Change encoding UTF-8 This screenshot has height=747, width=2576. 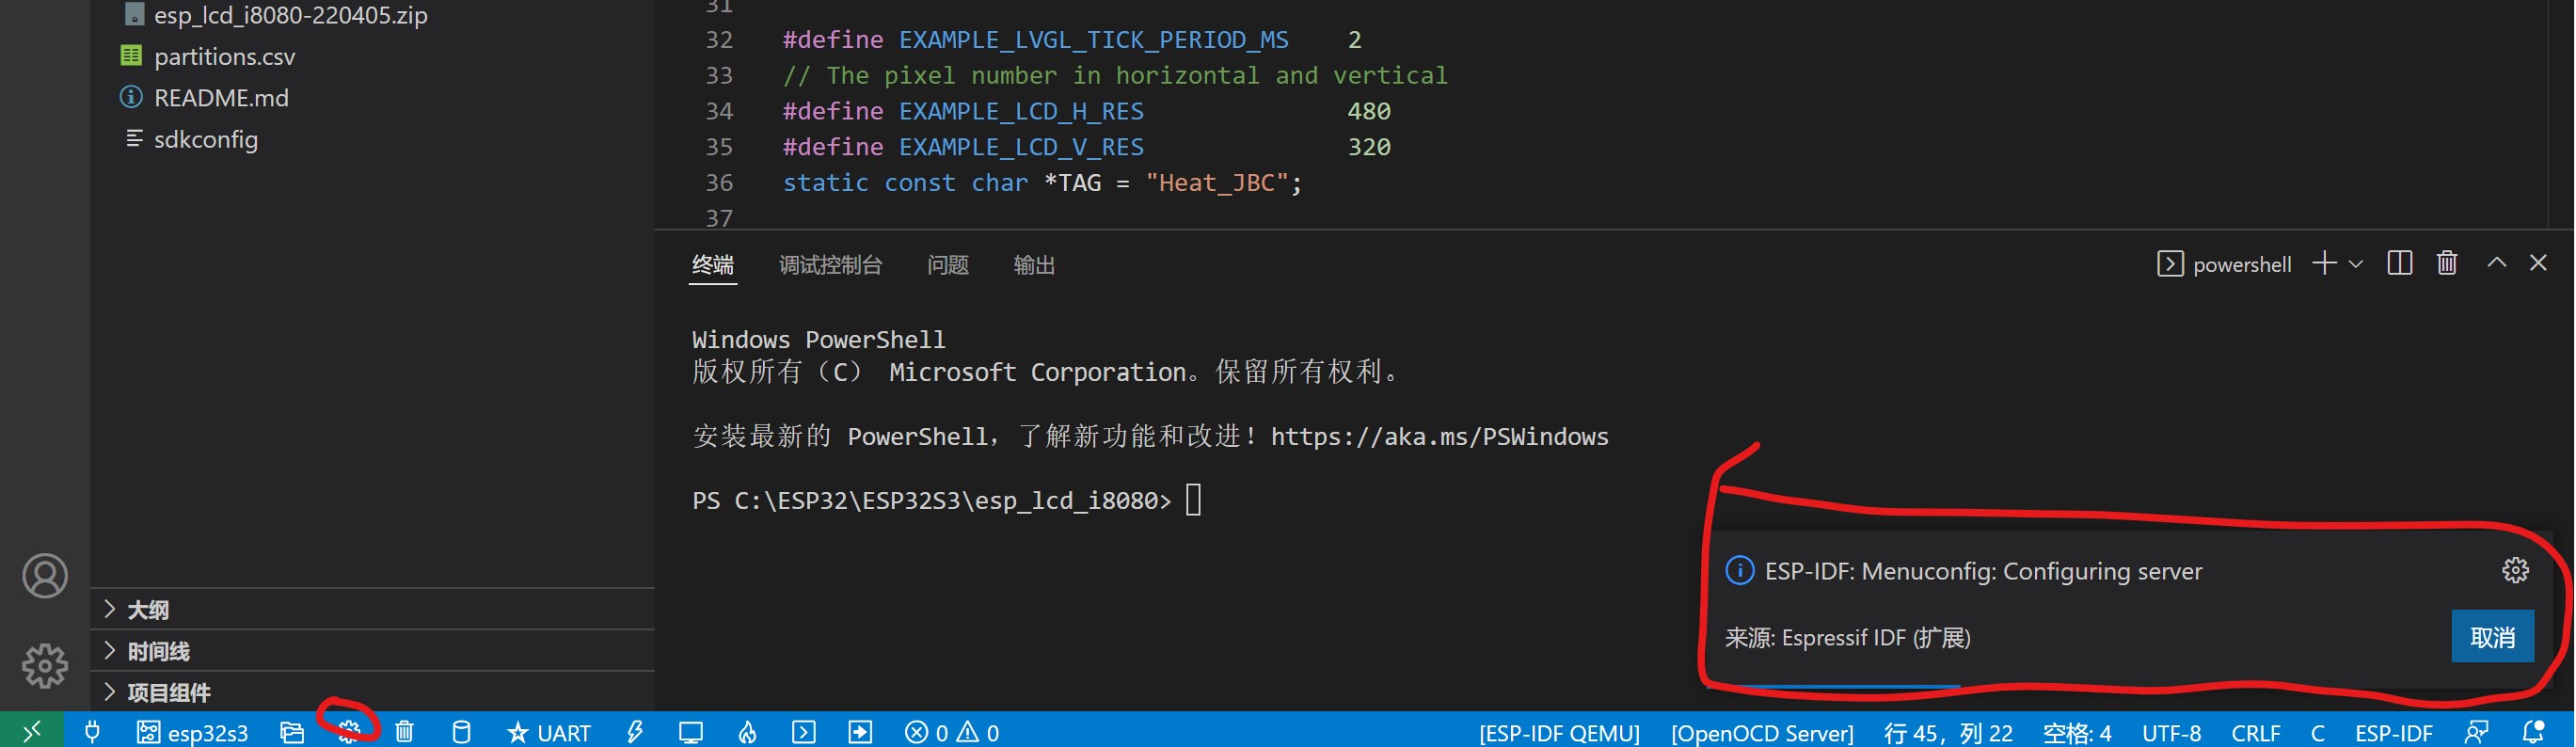coord(2171,733)
